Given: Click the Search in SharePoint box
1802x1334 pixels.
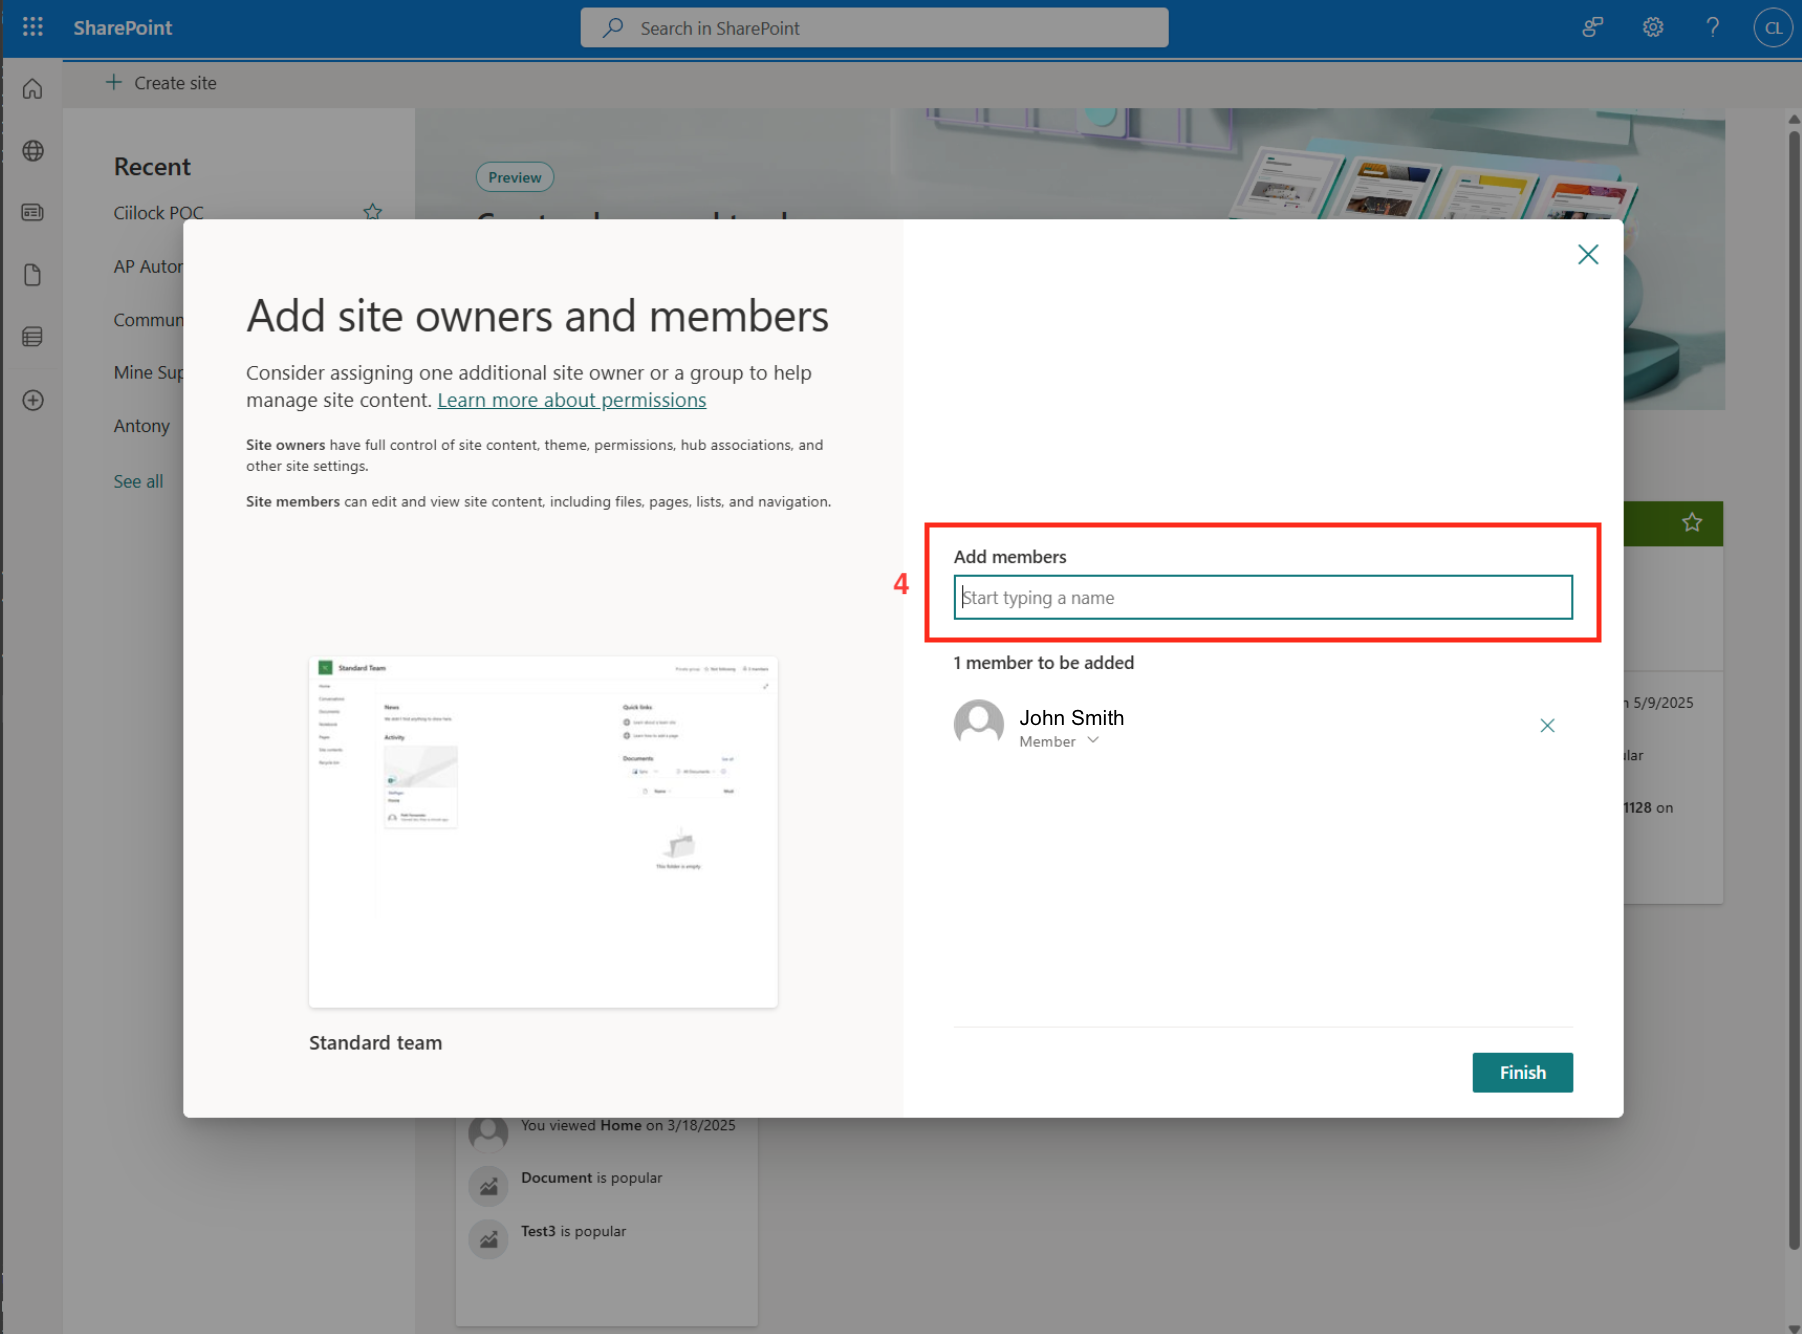Looking at the screenshot, I should click(874, 28).
